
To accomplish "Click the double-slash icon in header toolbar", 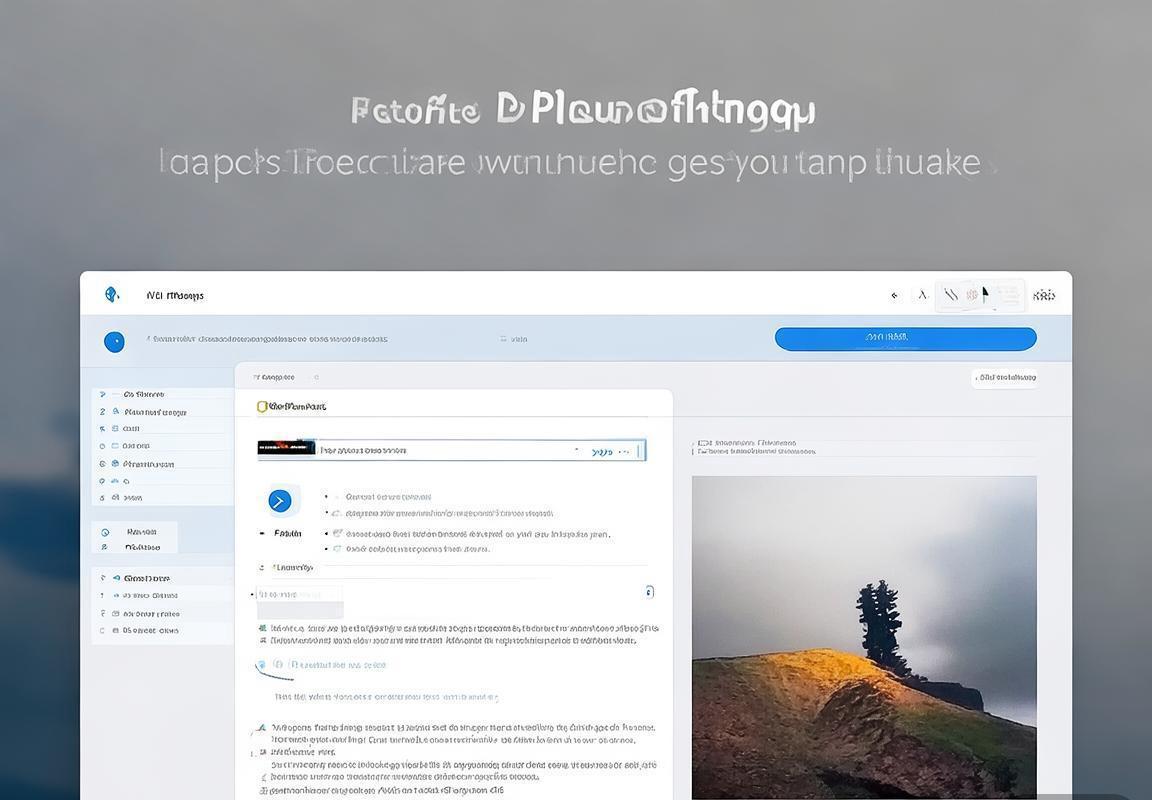I will (x=951, y=295).
